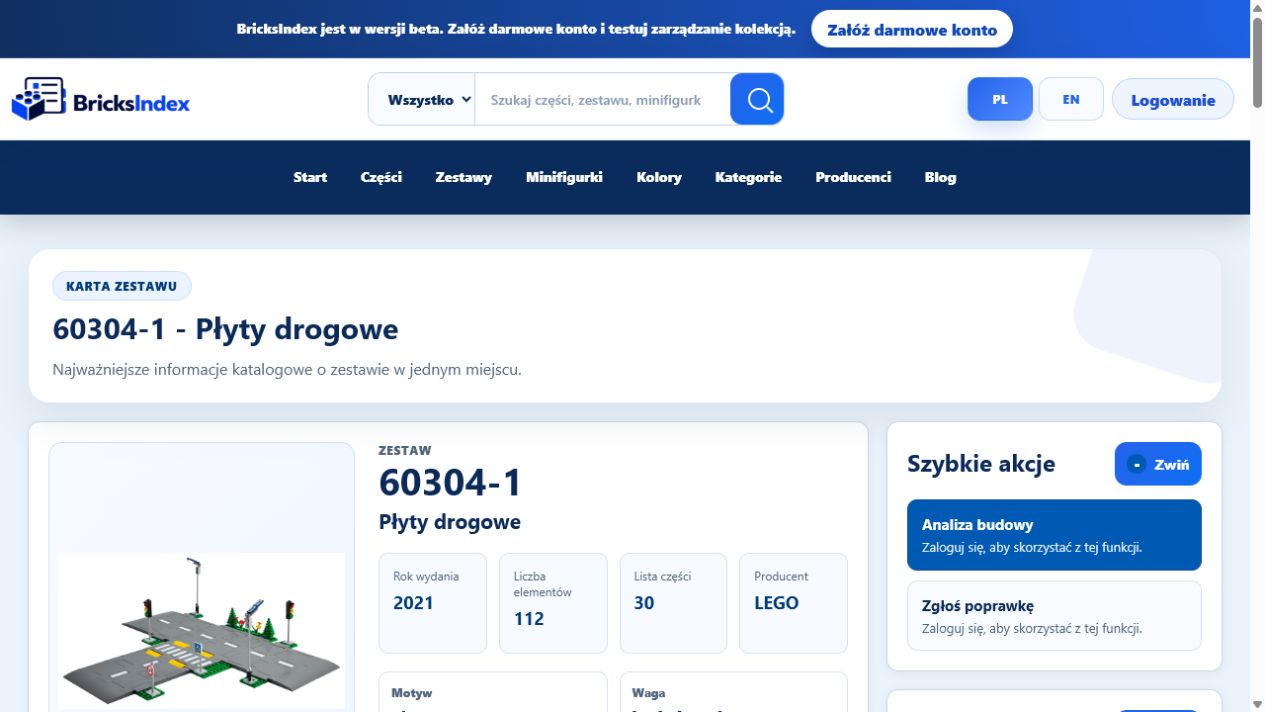Screen dimensions: 1265x712
Task: Click Załóż darmowe konto button
Action: [912, 29]
